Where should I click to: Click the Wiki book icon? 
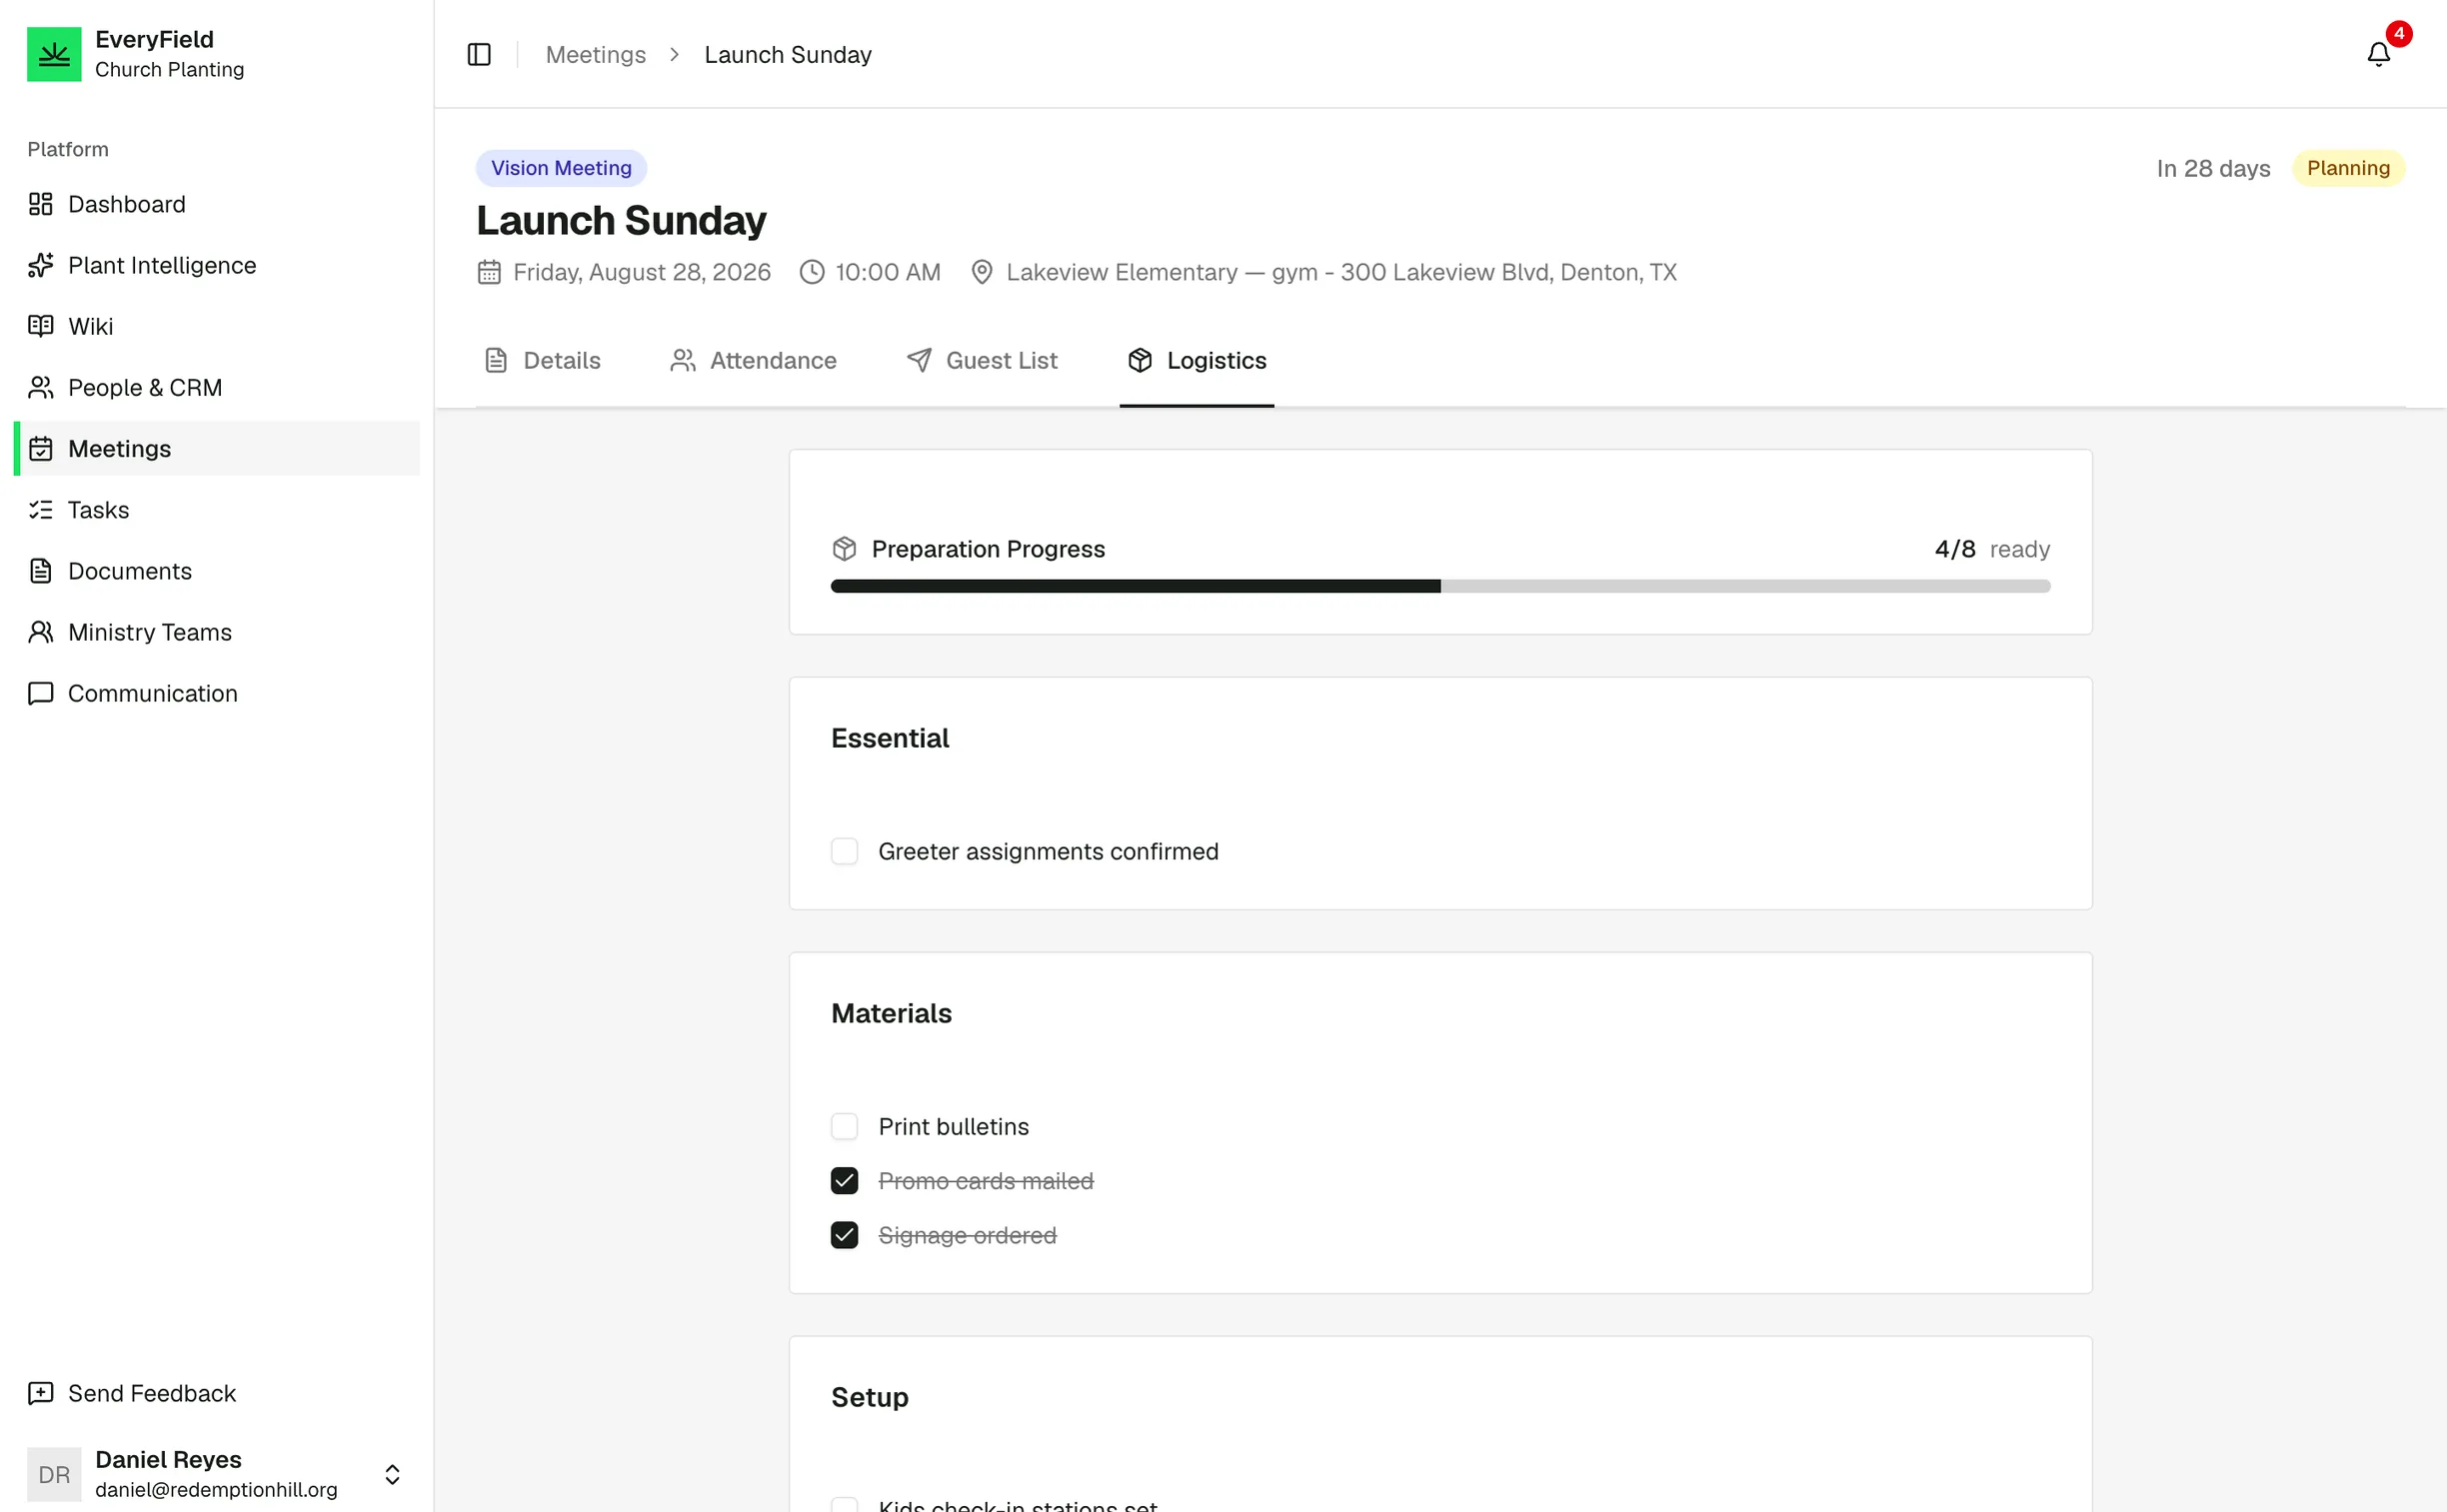(x=41, y=326)
